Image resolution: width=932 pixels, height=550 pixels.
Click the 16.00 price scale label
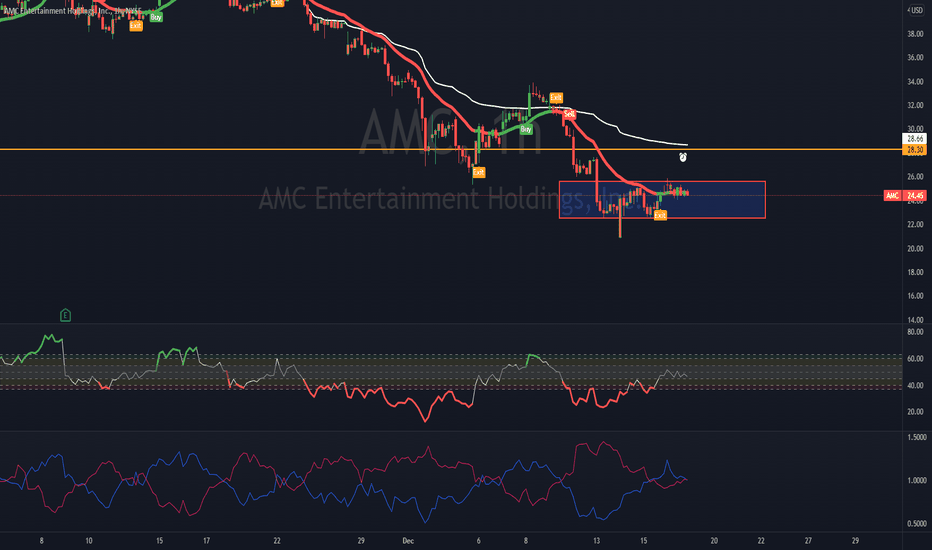pyautogui.click(x=915, y=296)
